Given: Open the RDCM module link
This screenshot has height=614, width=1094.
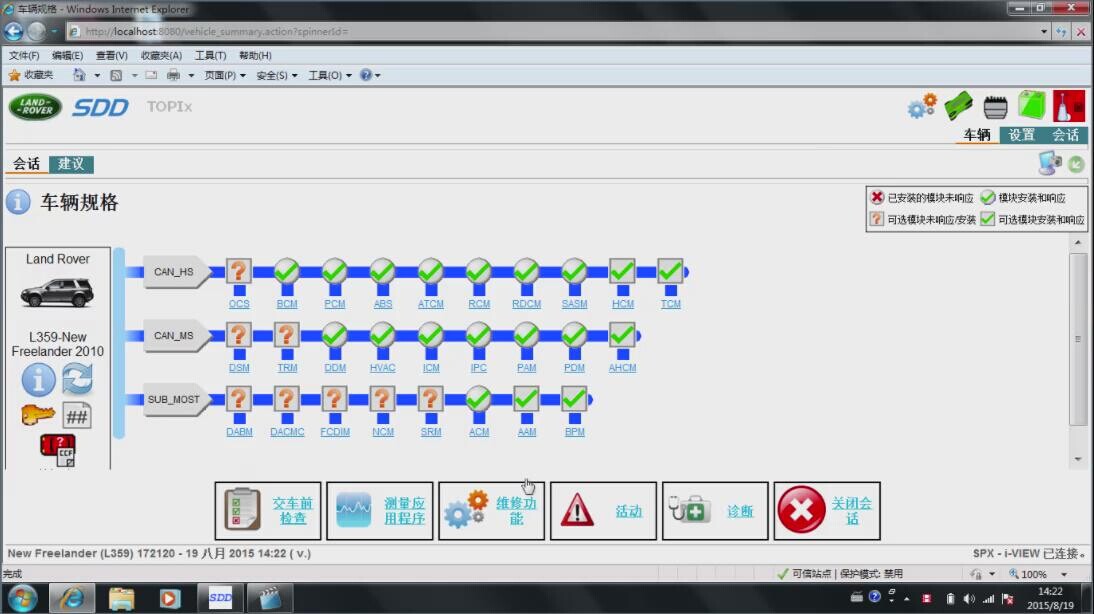Looking at the screenshot, I should [526, 304].
